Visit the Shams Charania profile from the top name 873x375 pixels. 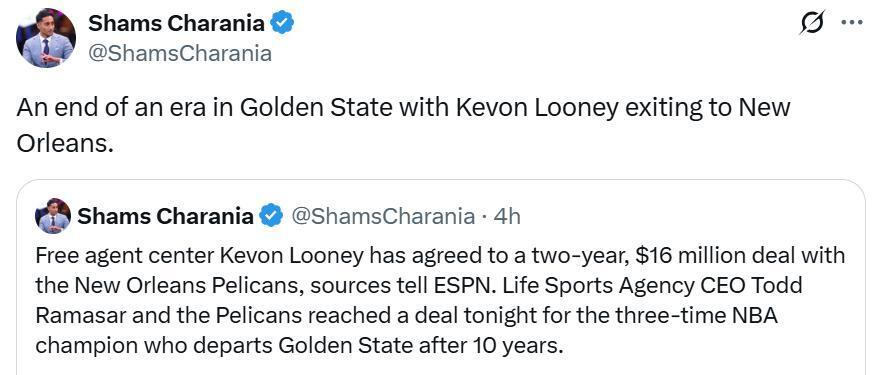[176, 23]
